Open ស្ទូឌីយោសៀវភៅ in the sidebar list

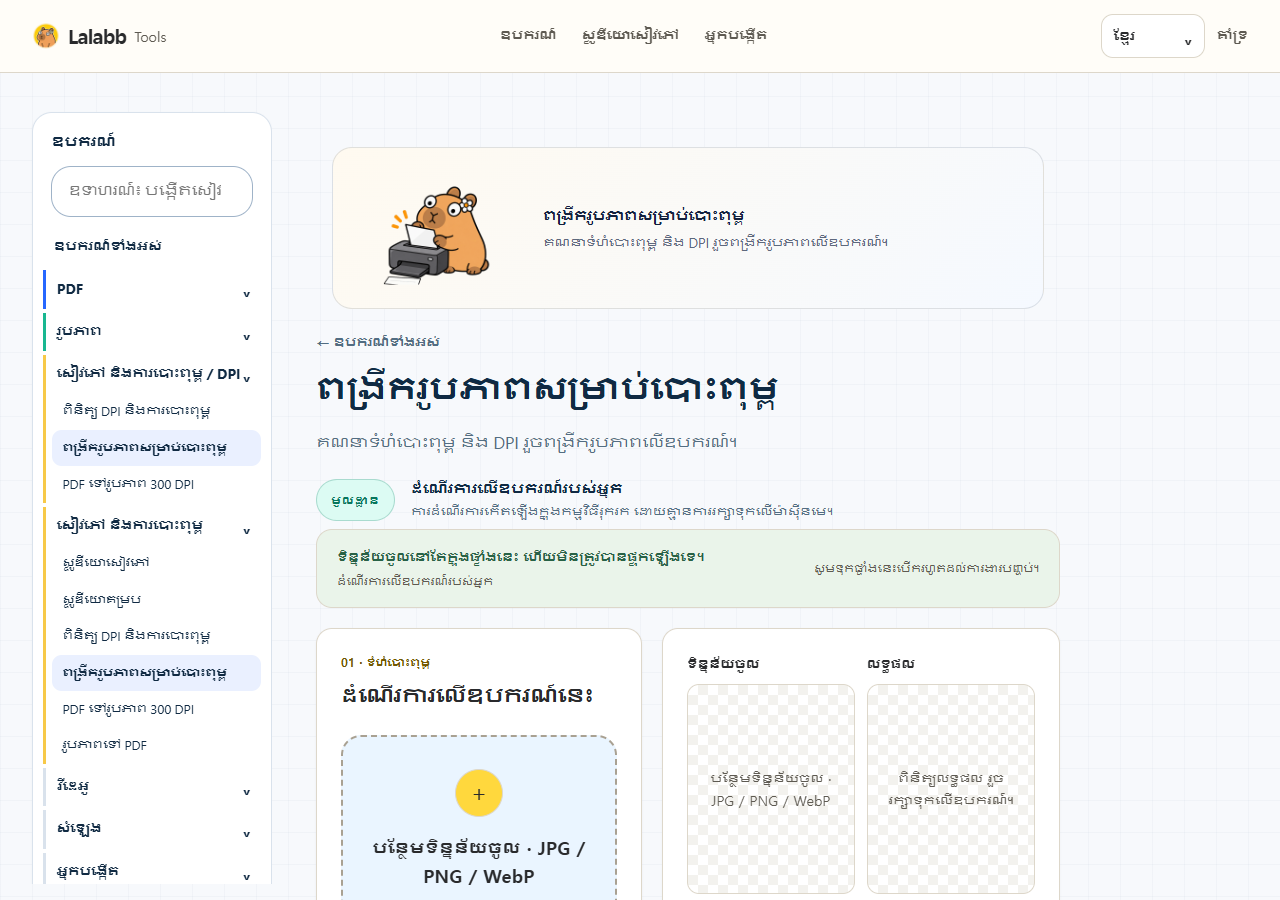point(156,563)
